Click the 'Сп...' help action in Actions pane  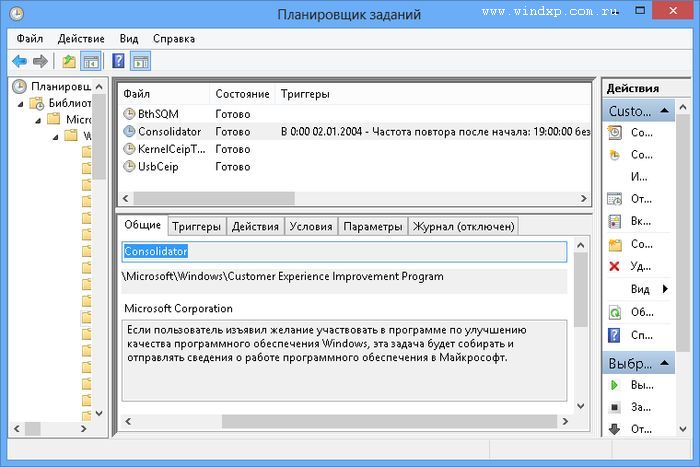point(631,335)
